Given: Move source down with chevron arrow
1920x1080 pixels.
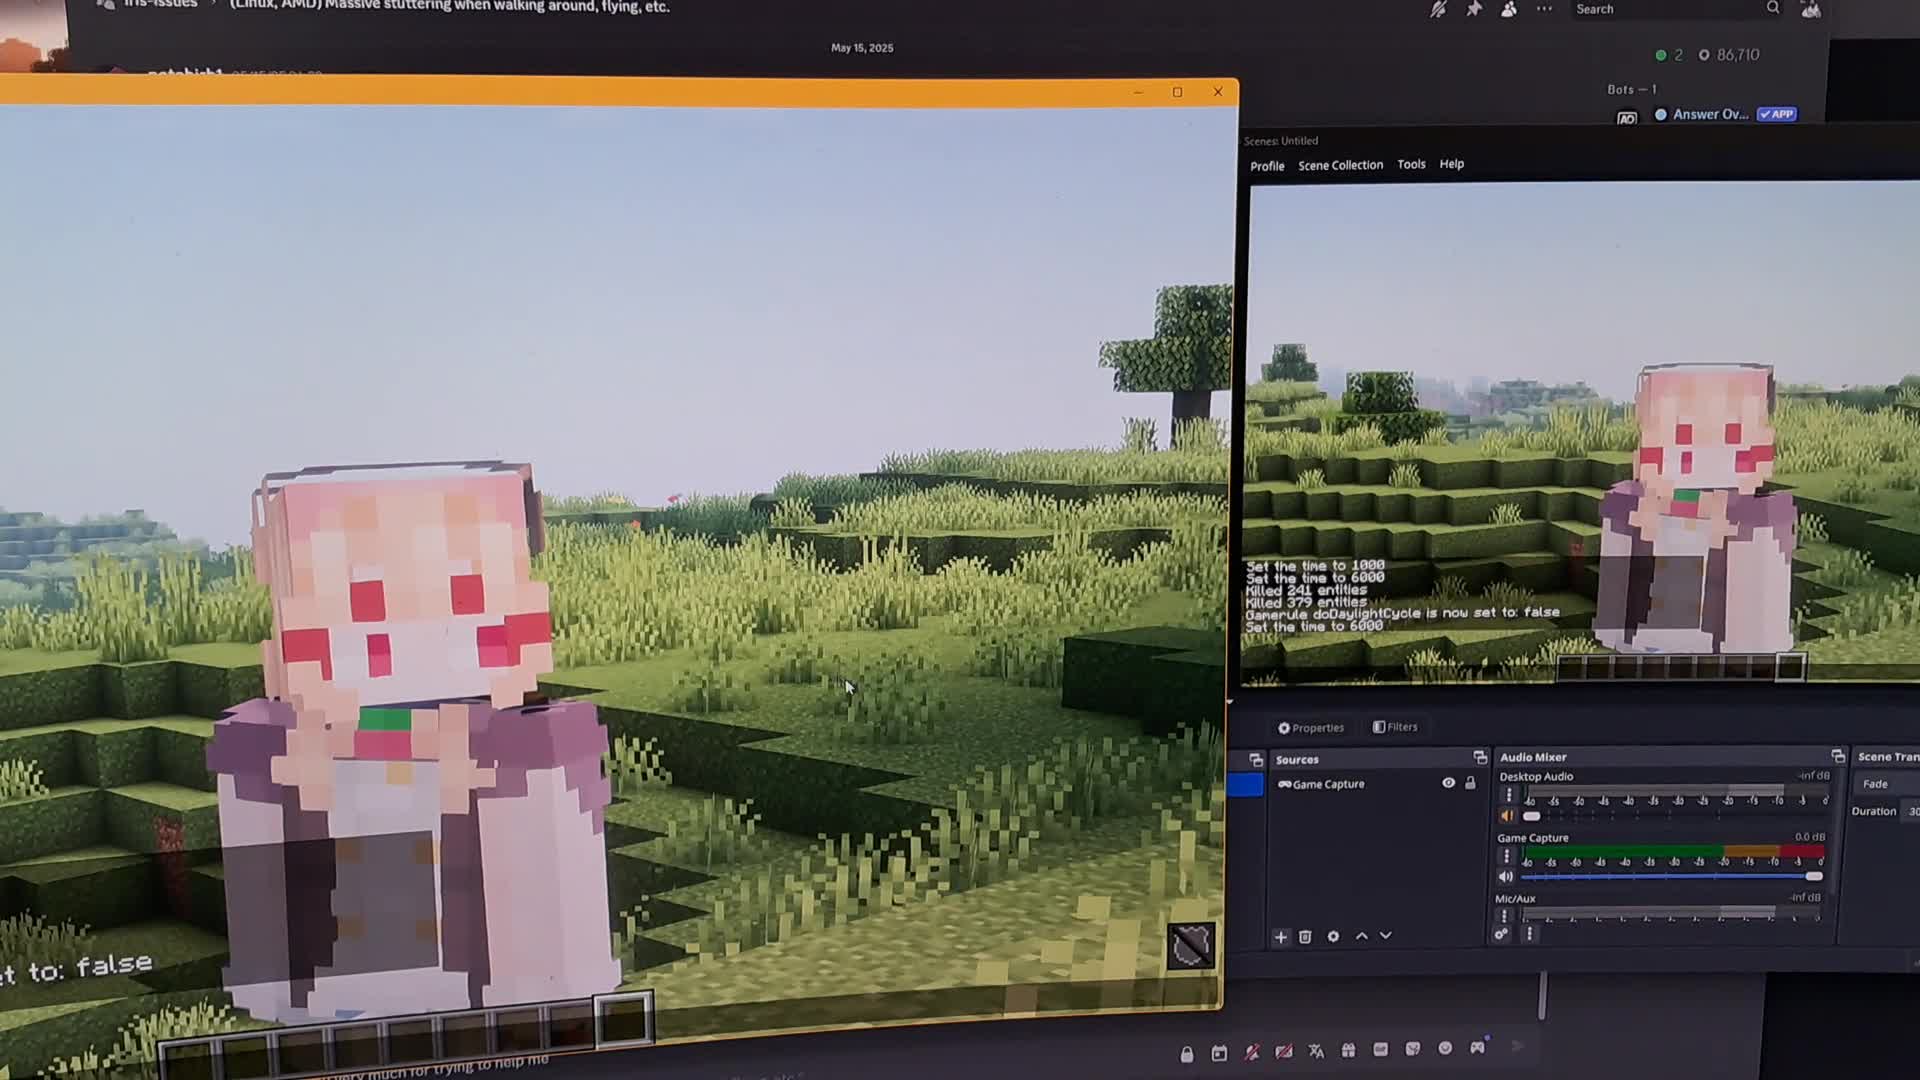Looking at the screenshot, I should pos(1385,936).
